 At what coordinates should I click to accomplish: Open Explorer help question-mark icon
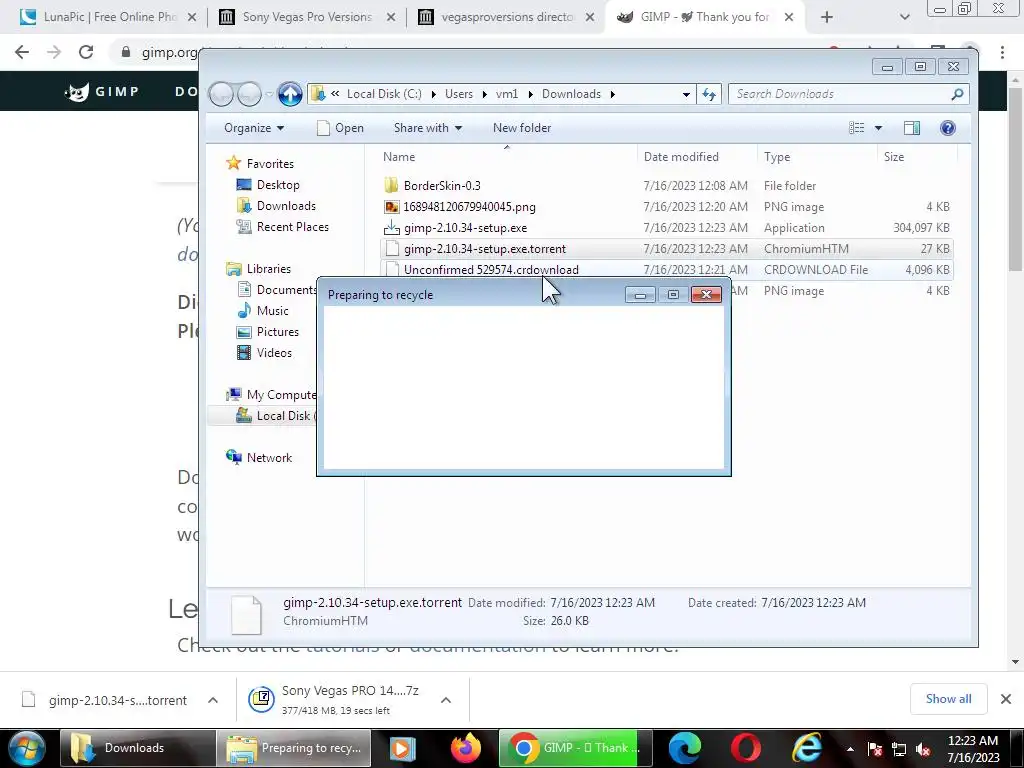[948, 128]
